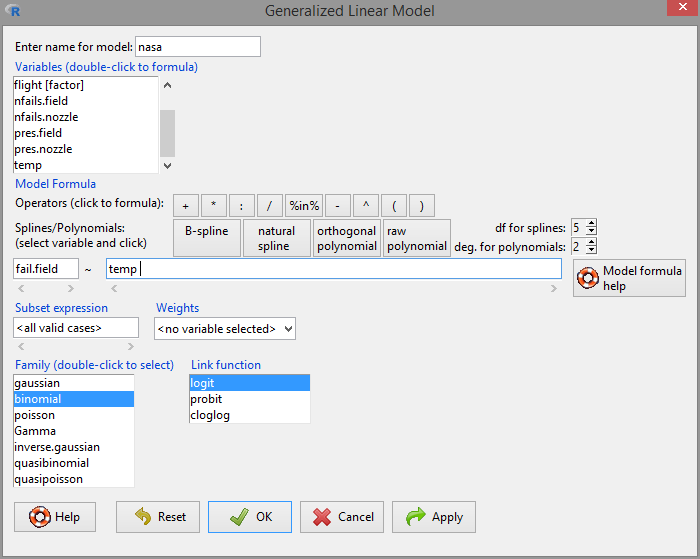Insert an opening parenthesis into formula
This screenshot has width=700, height=559.
pyautogui.click(x=394, y=206)
